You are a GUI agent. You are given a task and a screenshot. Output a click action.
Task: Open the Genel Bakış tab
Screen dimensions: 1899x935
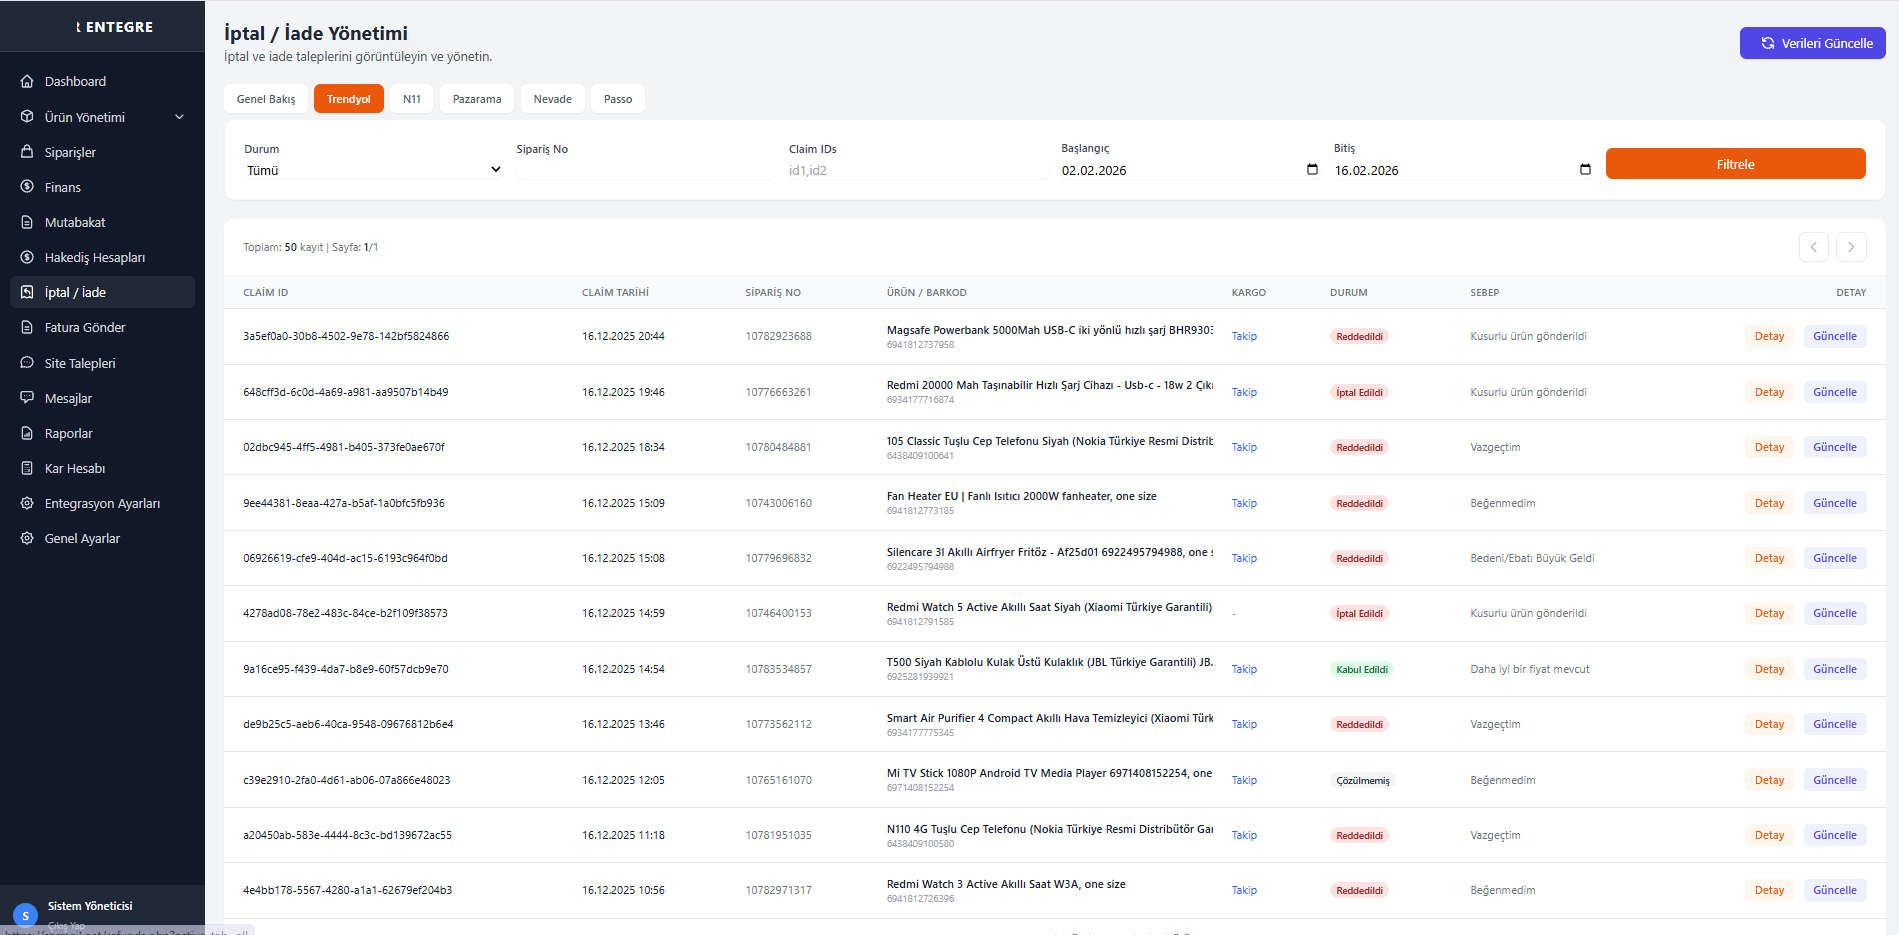[x=266, y=99]
